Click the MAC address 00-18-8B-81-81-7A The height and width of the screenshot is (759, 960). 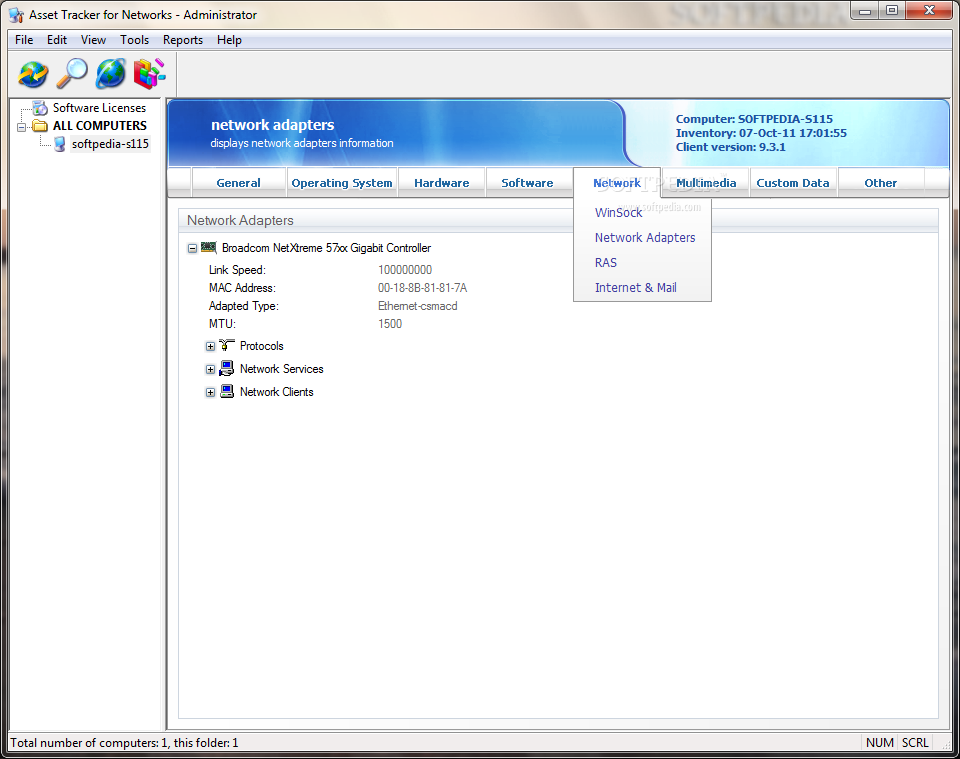(x=422, y=288)
